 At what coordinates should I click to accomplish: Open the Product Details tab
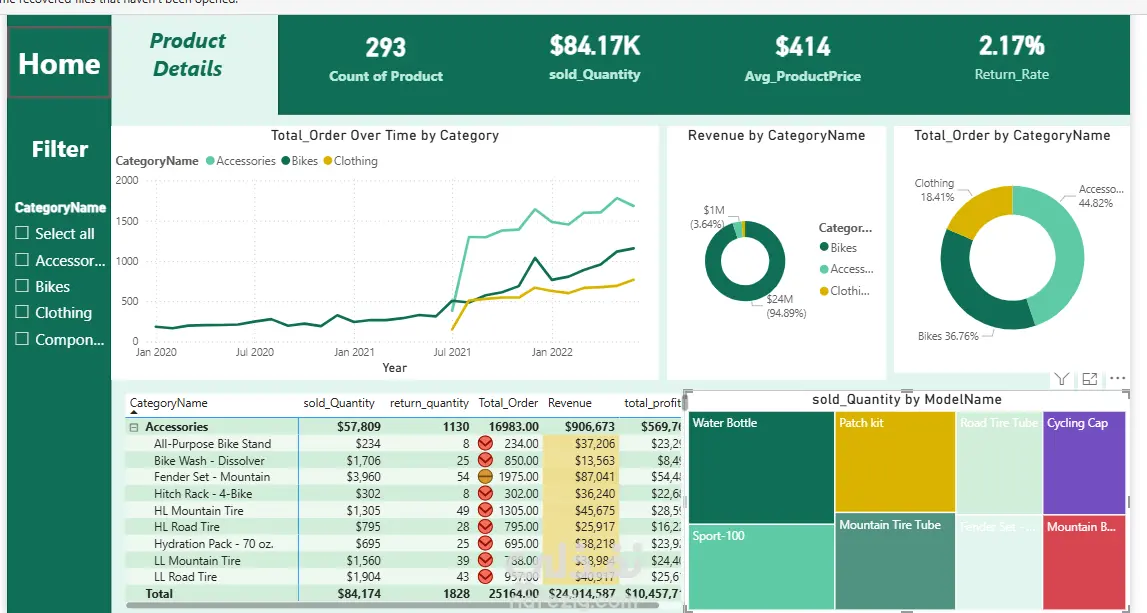pyautogui.click(x=187, y=55)
